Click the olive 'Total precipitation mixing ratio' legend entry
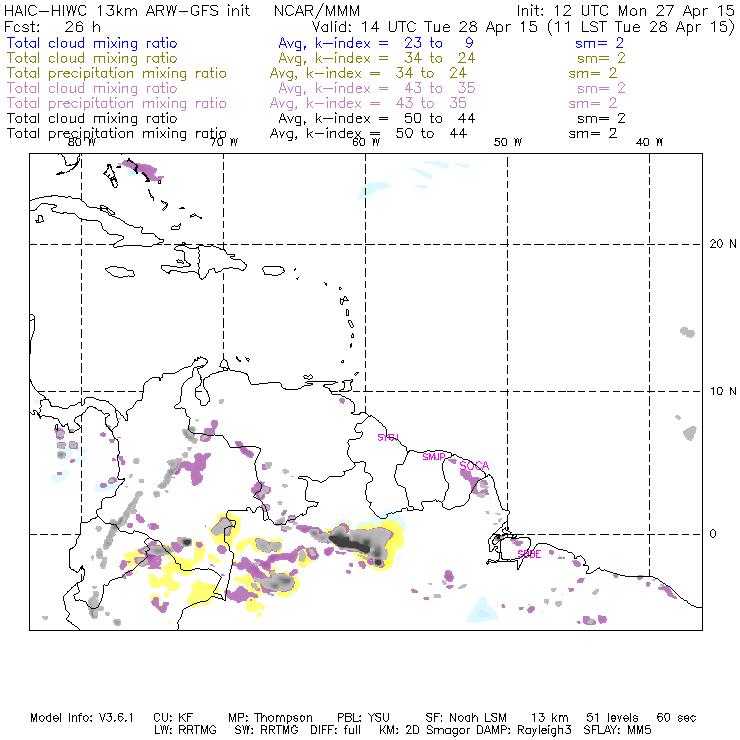Image resolution: width=740 pixels, height=740 pixels. (x=117, y=73)
